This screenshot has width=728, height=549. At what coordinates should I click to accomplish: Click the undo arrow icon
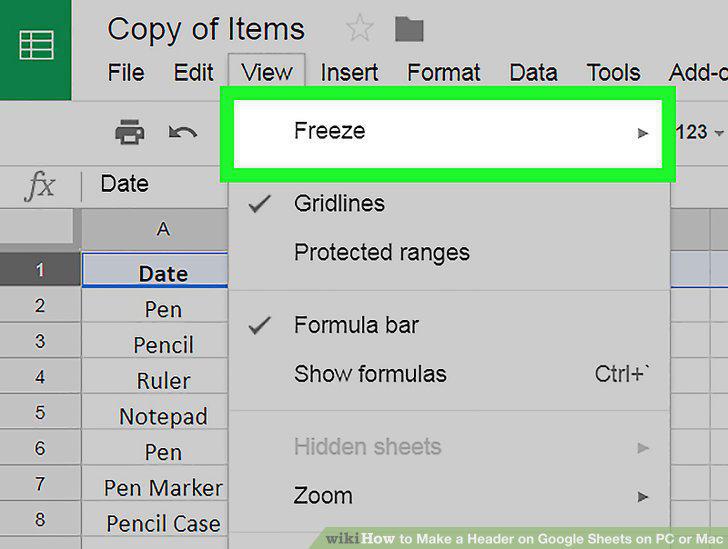[x=183, y=133]
